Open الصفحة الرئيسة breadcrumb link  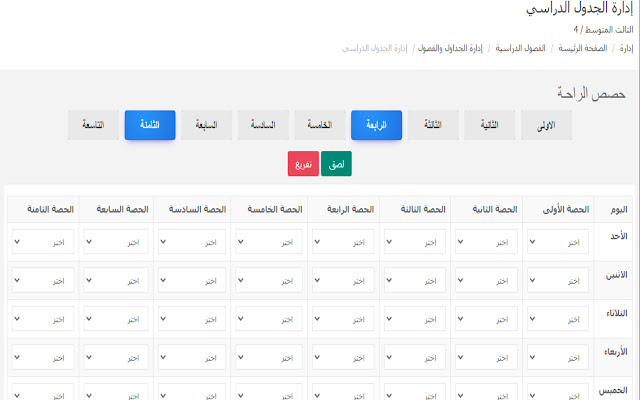click(x=582, y=49)
